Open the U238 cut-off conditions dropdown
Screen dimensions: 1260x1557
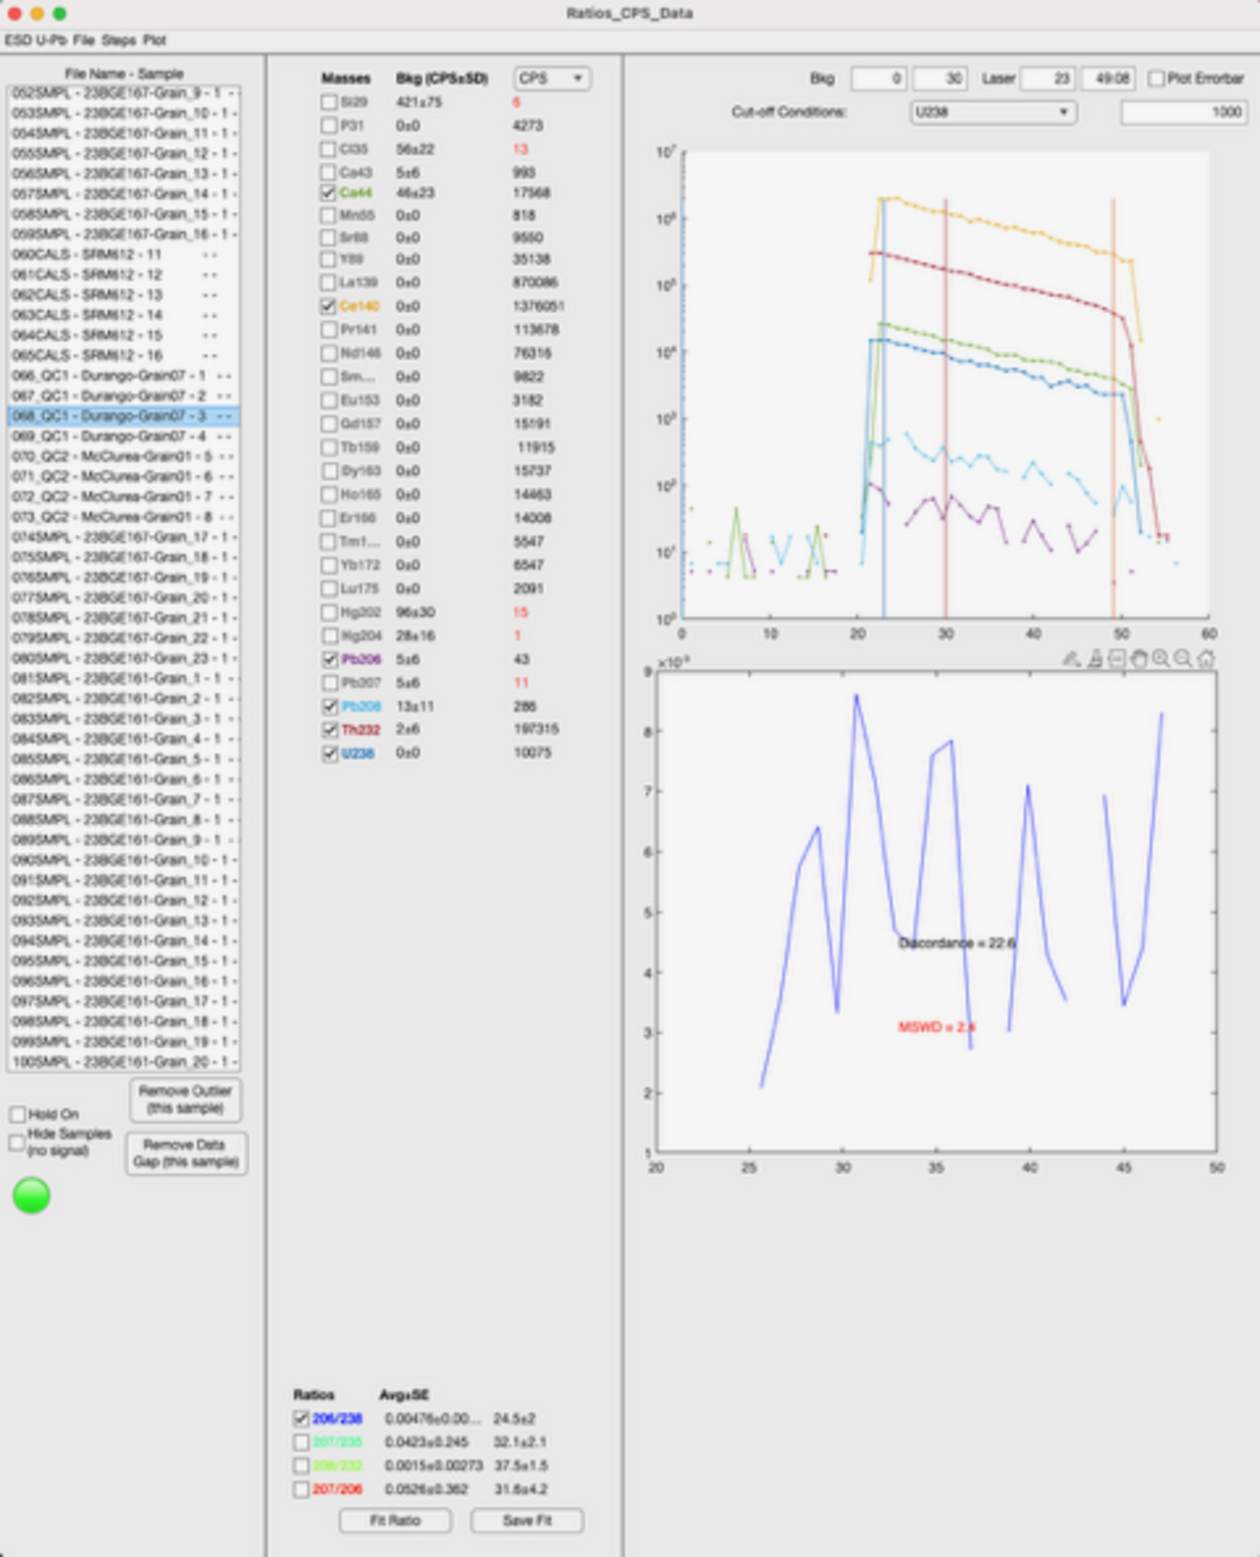[x=992, y=112]
